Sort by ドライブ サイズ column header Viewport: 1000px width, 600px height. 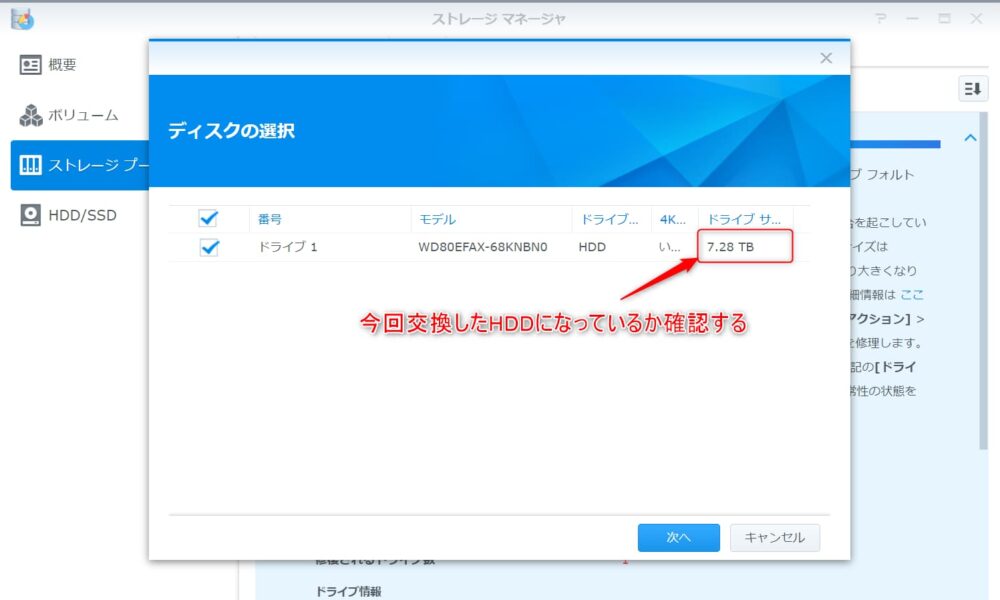tap(746, 219)
